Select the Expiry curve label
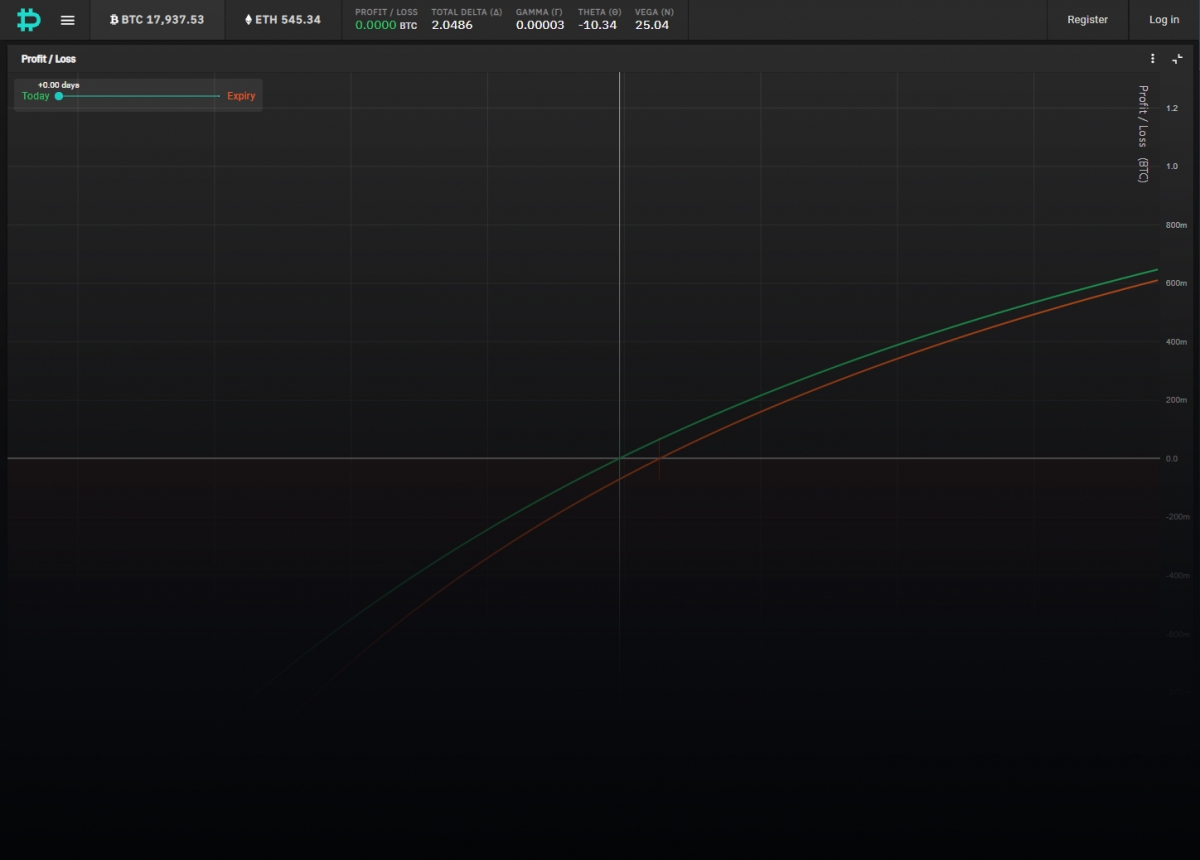Image resolution: width=1200 pixels, height=860 pixels. coord(240,96)
